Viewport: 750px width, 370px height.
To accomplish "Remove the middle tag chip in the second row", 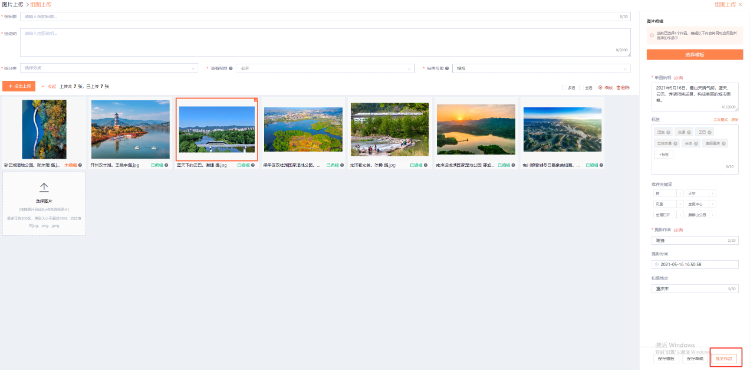I will 696,143.
